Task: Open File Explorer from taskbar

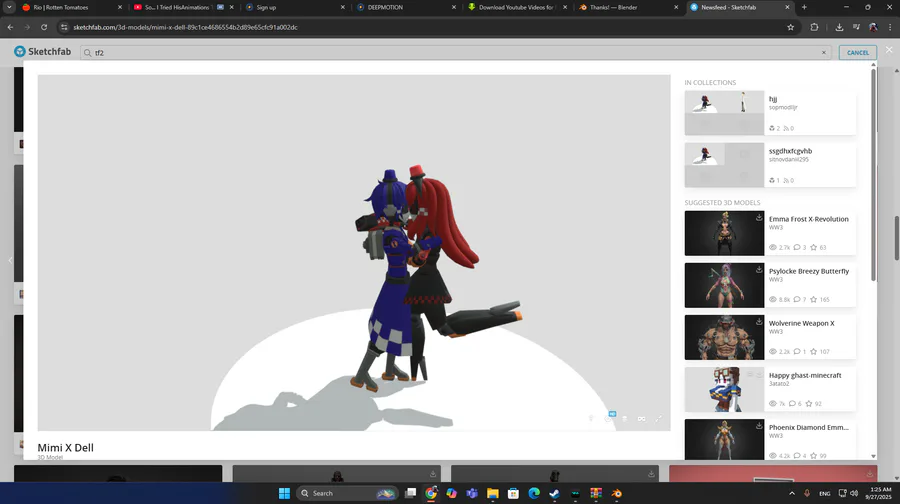Action: 492,493
